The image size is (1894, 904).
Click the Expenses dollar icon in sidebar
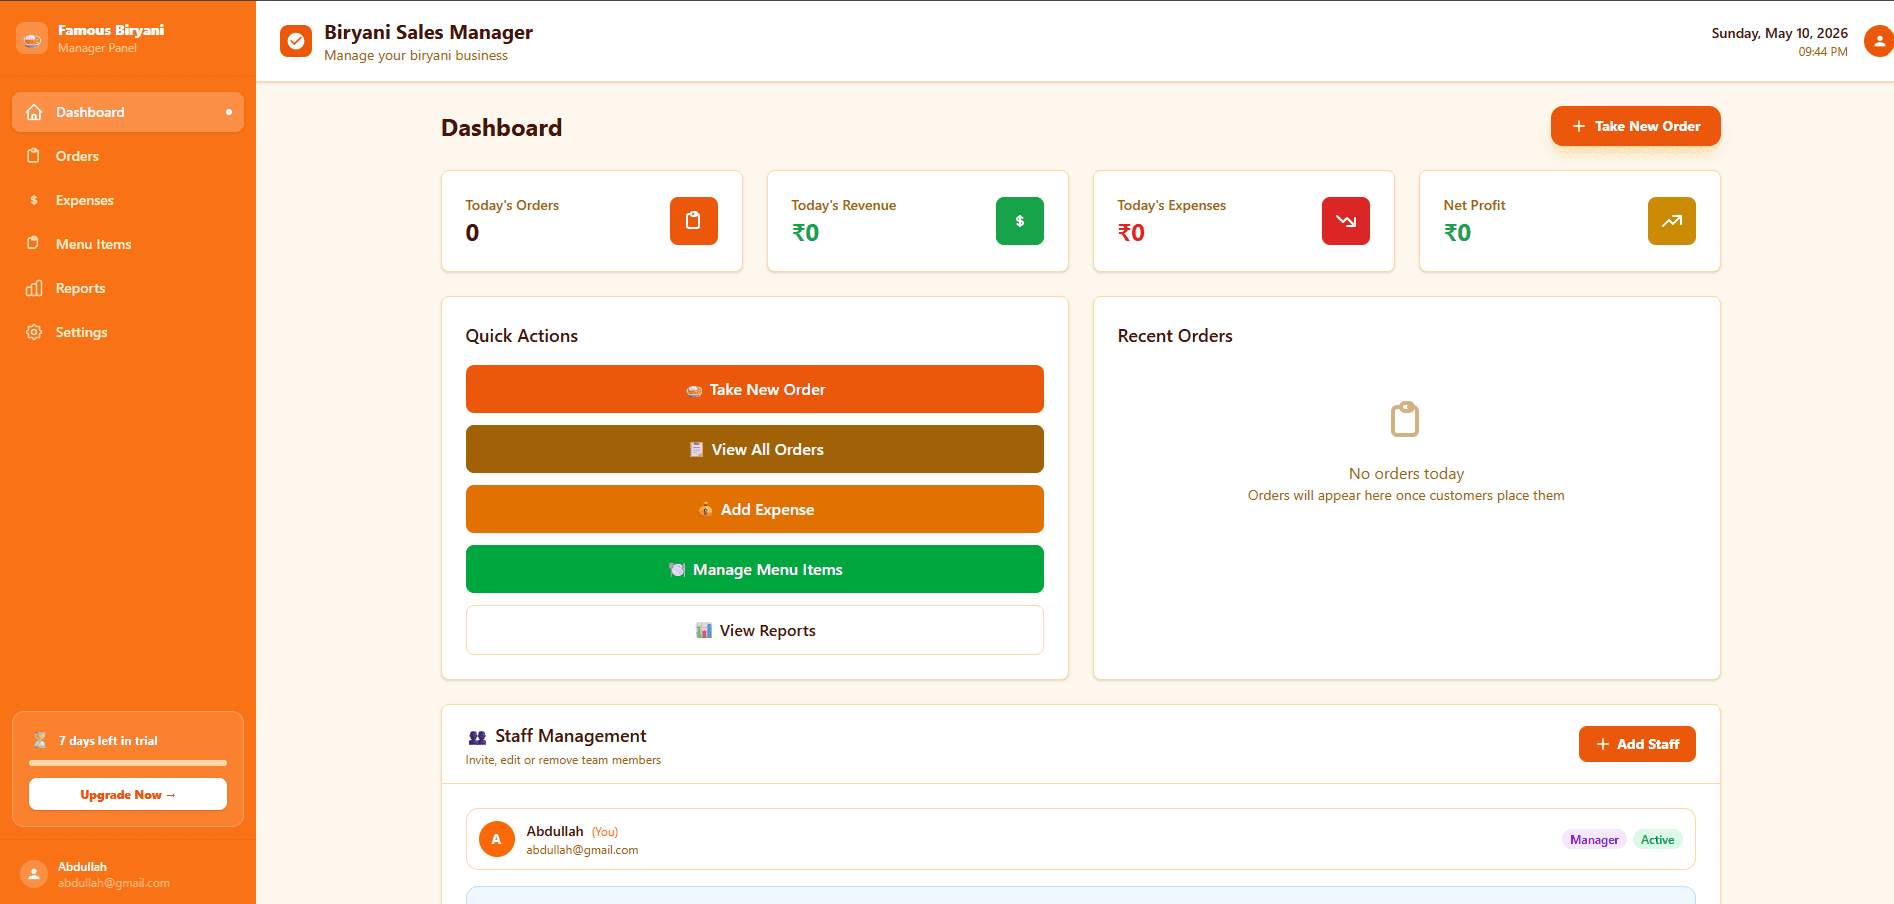coord(34,200)
